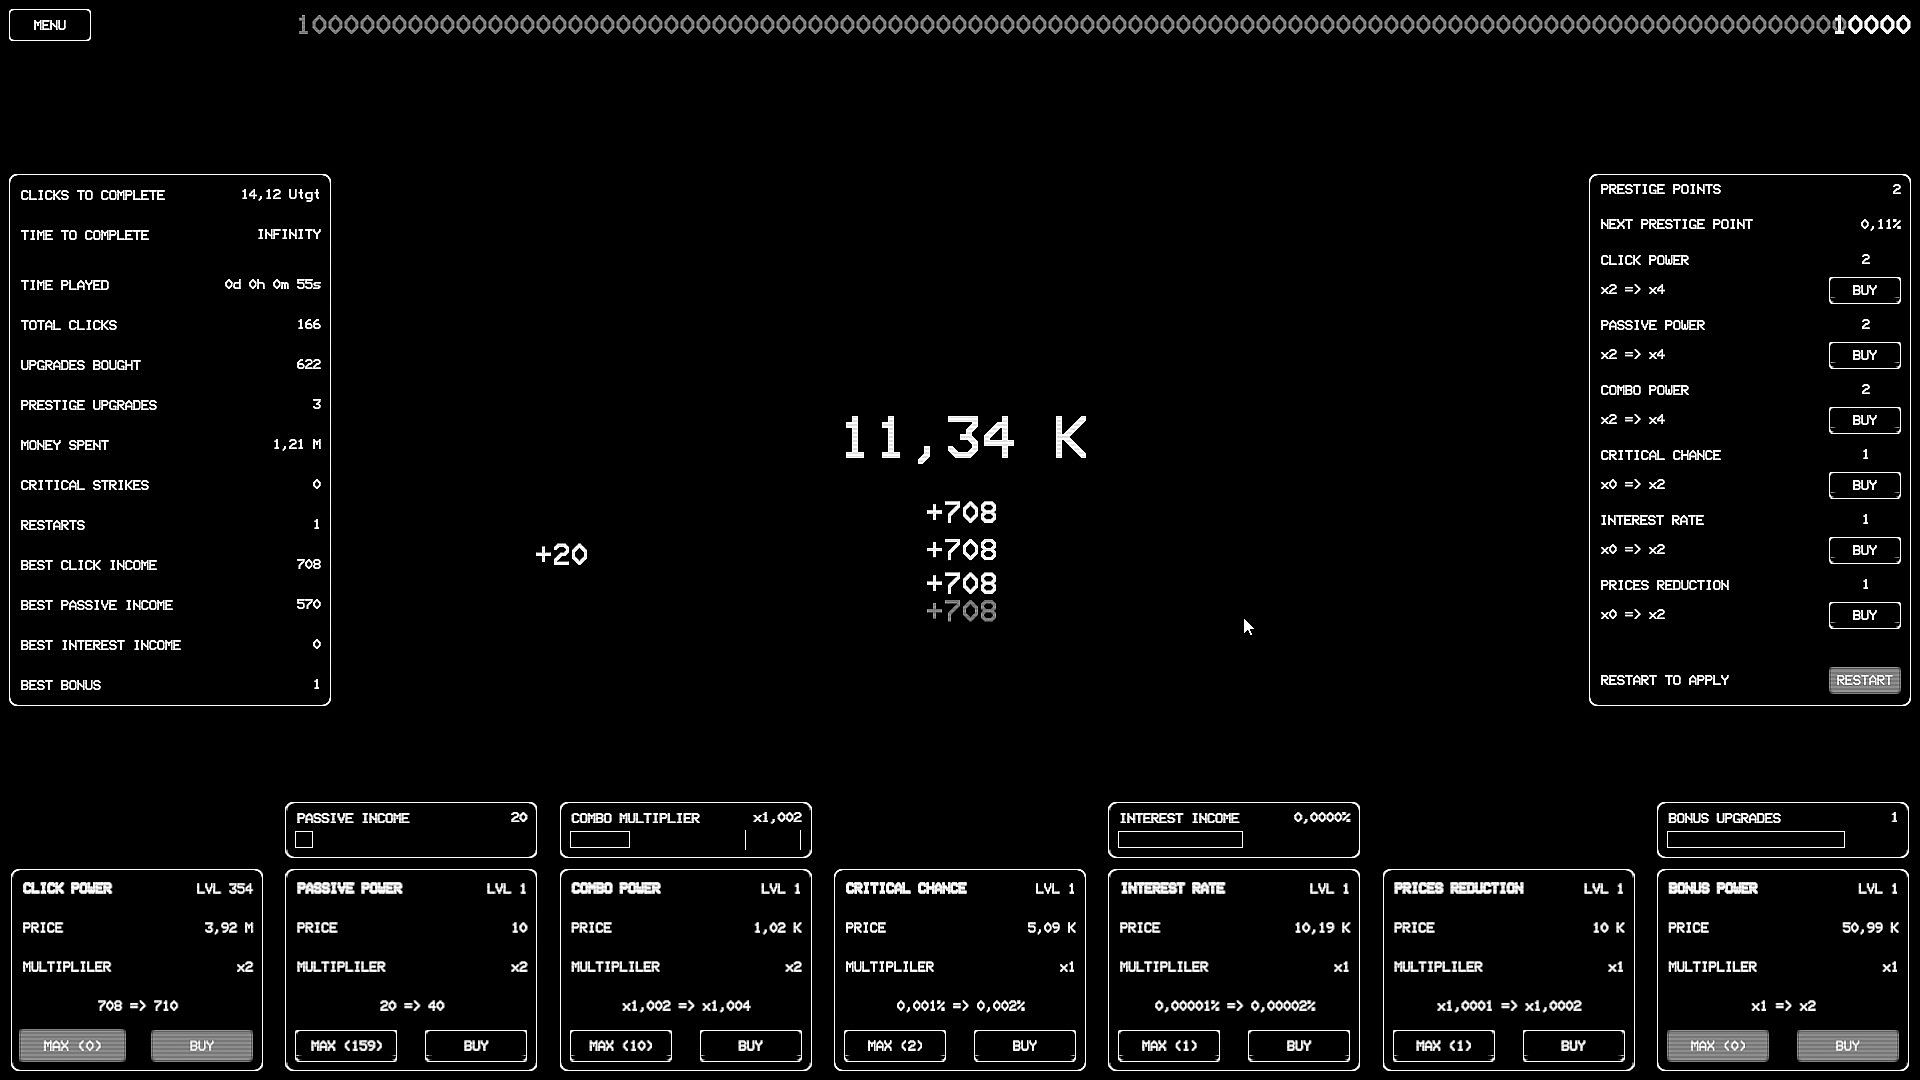
Task: Buy one Critical Chance level
Action: 1024,1046
